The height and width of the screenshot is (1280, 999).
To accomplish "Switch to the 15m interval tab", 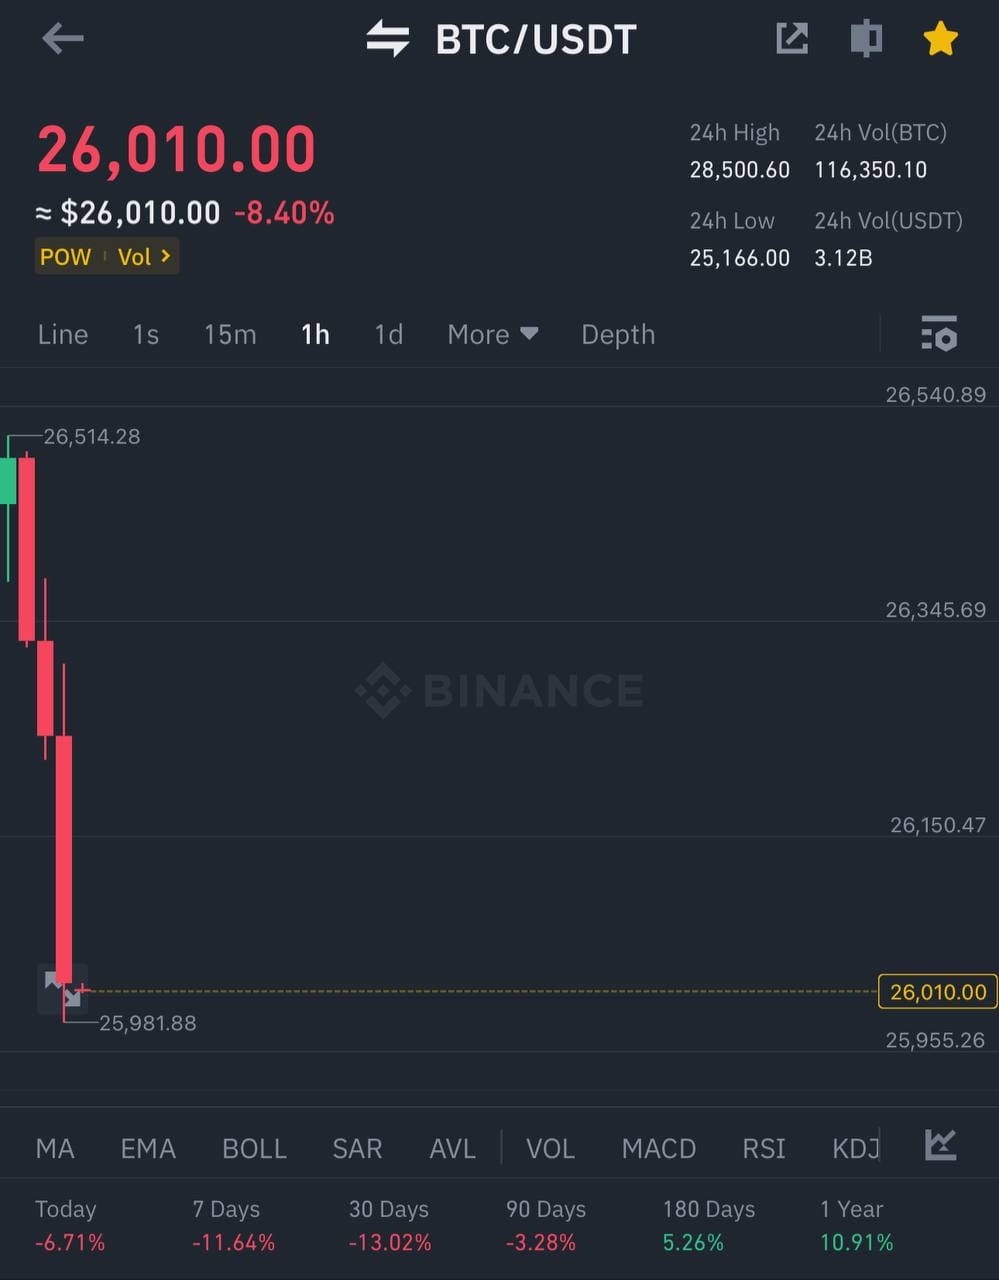I will (229, 334).
